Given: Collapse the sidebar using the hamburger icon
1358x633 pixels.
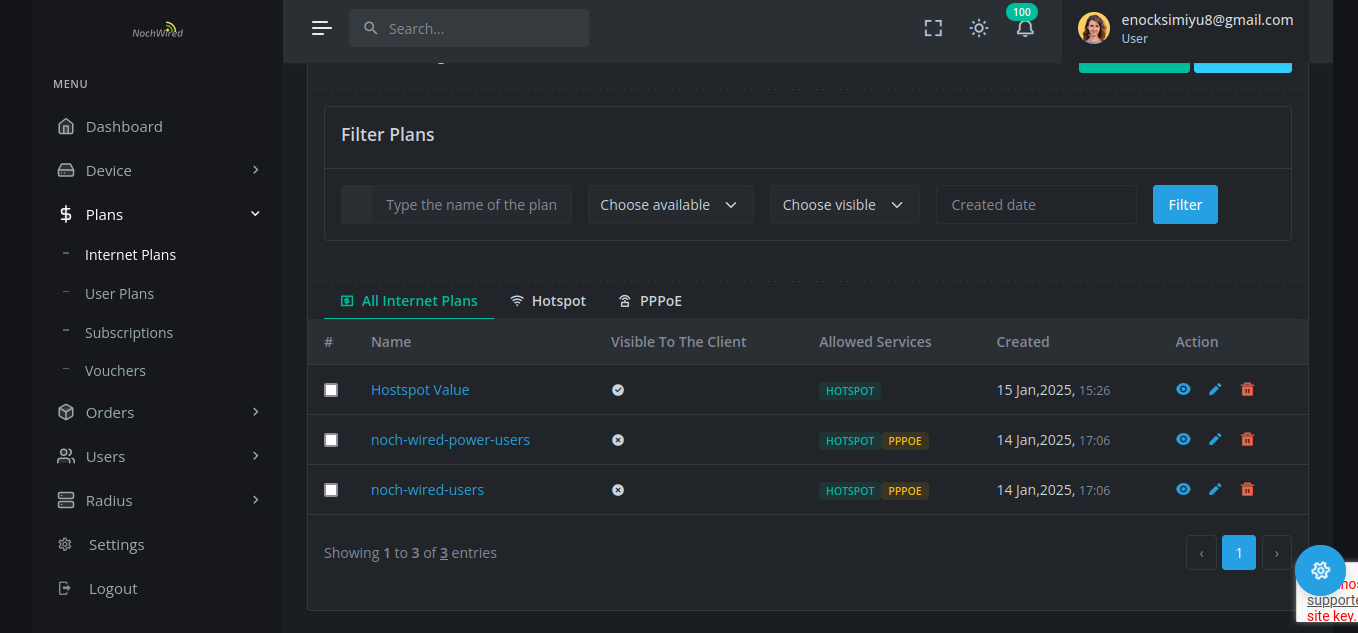Looking at the screenshot, I should pyautogui.click(x=321, y=27).
